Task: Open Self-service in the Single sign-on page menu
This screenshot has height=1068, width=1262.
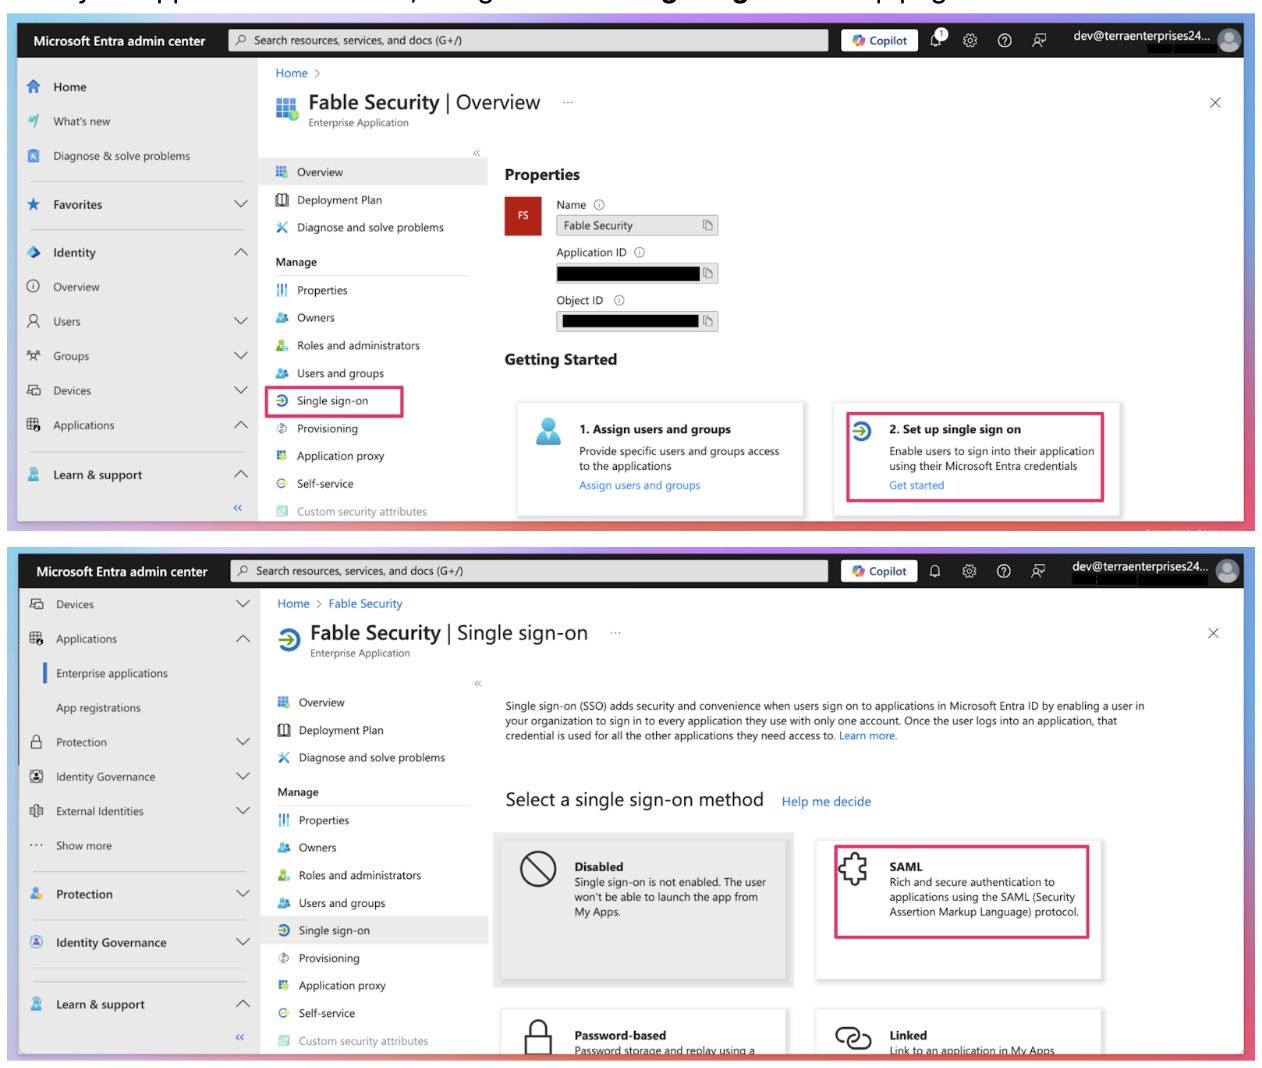Action: [326, 1013]
